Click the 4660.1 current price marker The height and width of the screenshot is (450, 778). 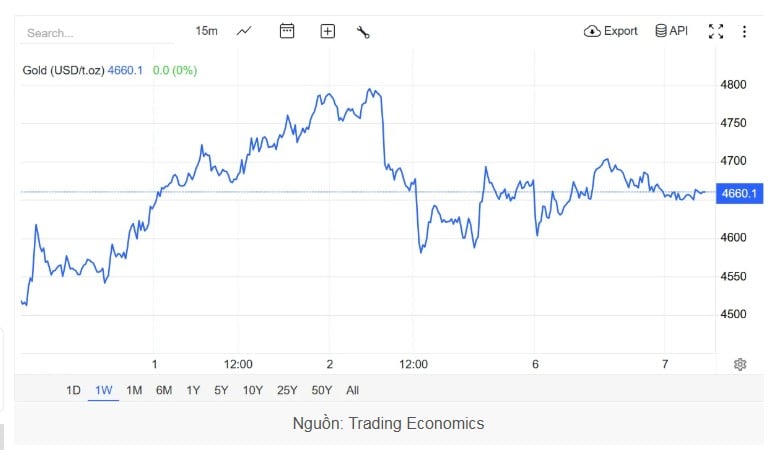[x=738, y=193]
